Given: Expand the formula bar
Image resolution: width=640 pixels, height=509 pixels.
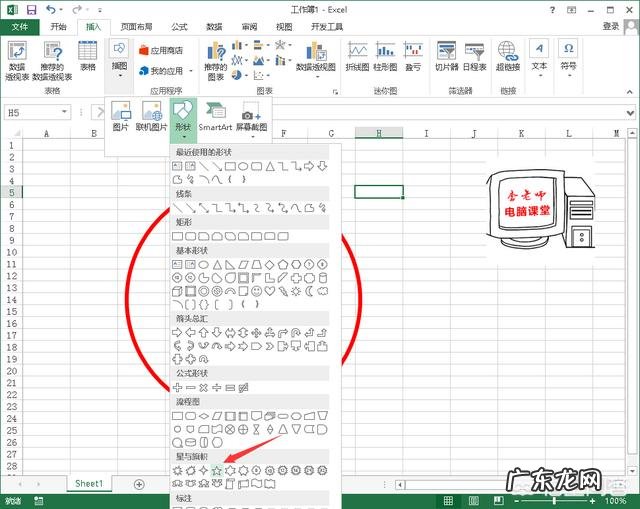Looking at the screenshot, I should point(630,113).
